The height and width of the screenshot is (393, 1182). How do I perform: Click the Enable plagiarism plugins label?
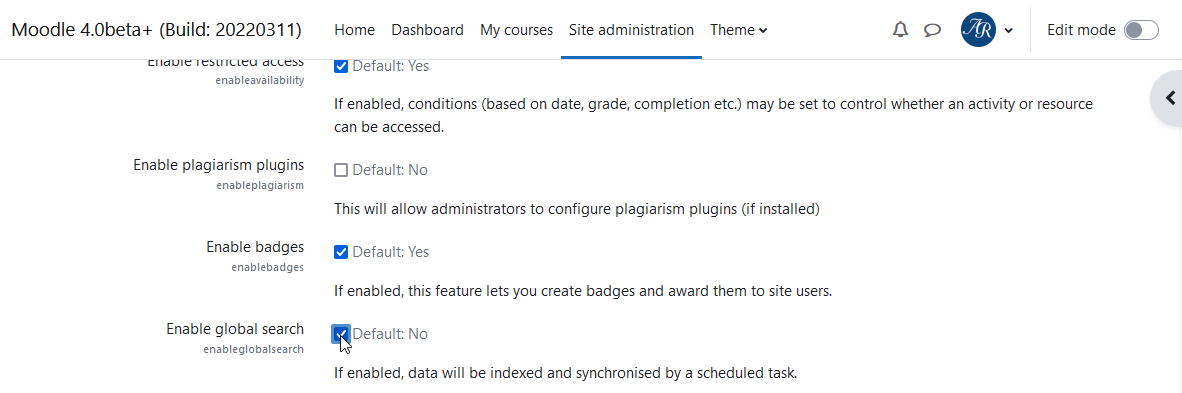pyautogui.click(x=219, y=164)
